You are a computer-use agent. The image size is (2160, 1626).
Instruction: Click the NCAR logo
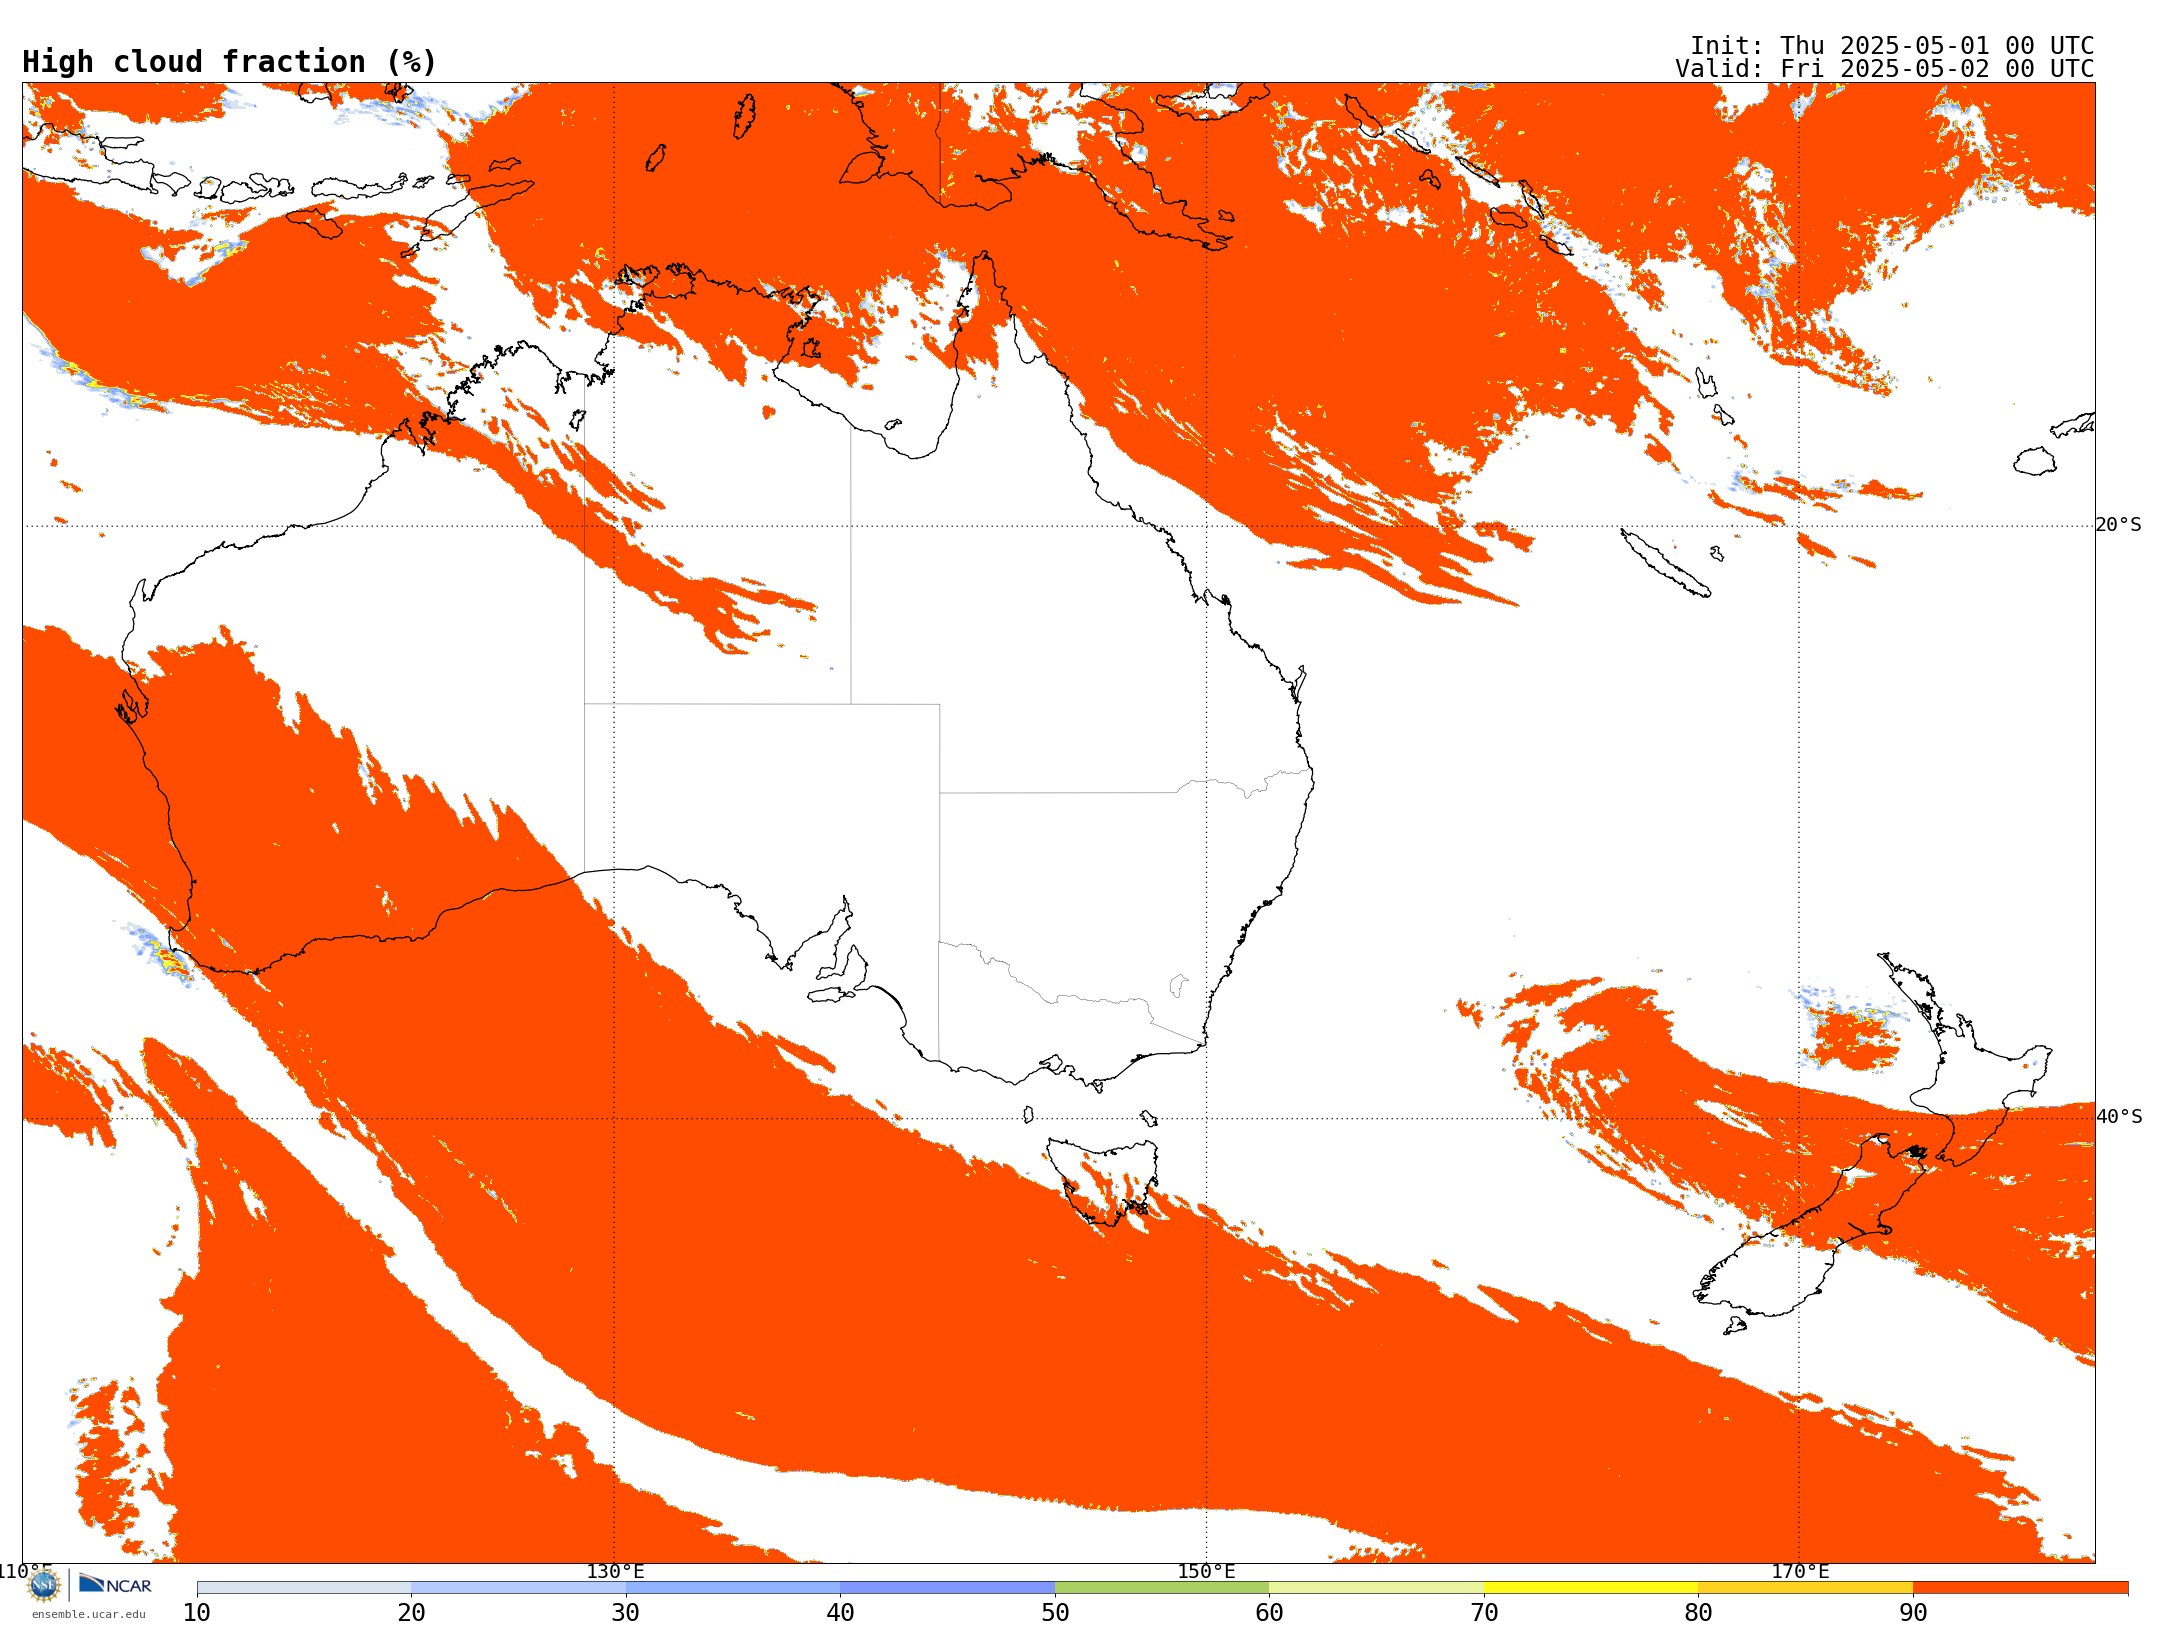115,1585
